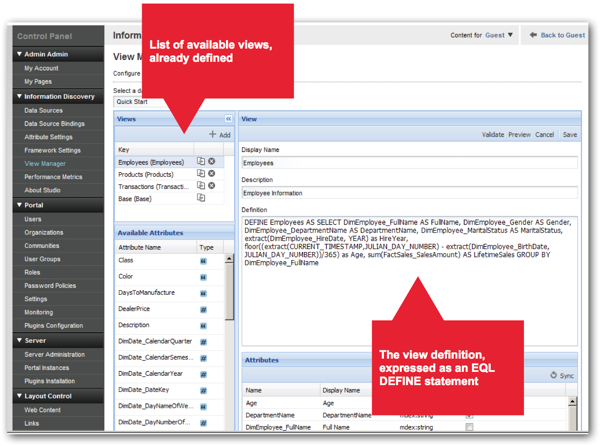Open About Studio page

click(42, 190)
